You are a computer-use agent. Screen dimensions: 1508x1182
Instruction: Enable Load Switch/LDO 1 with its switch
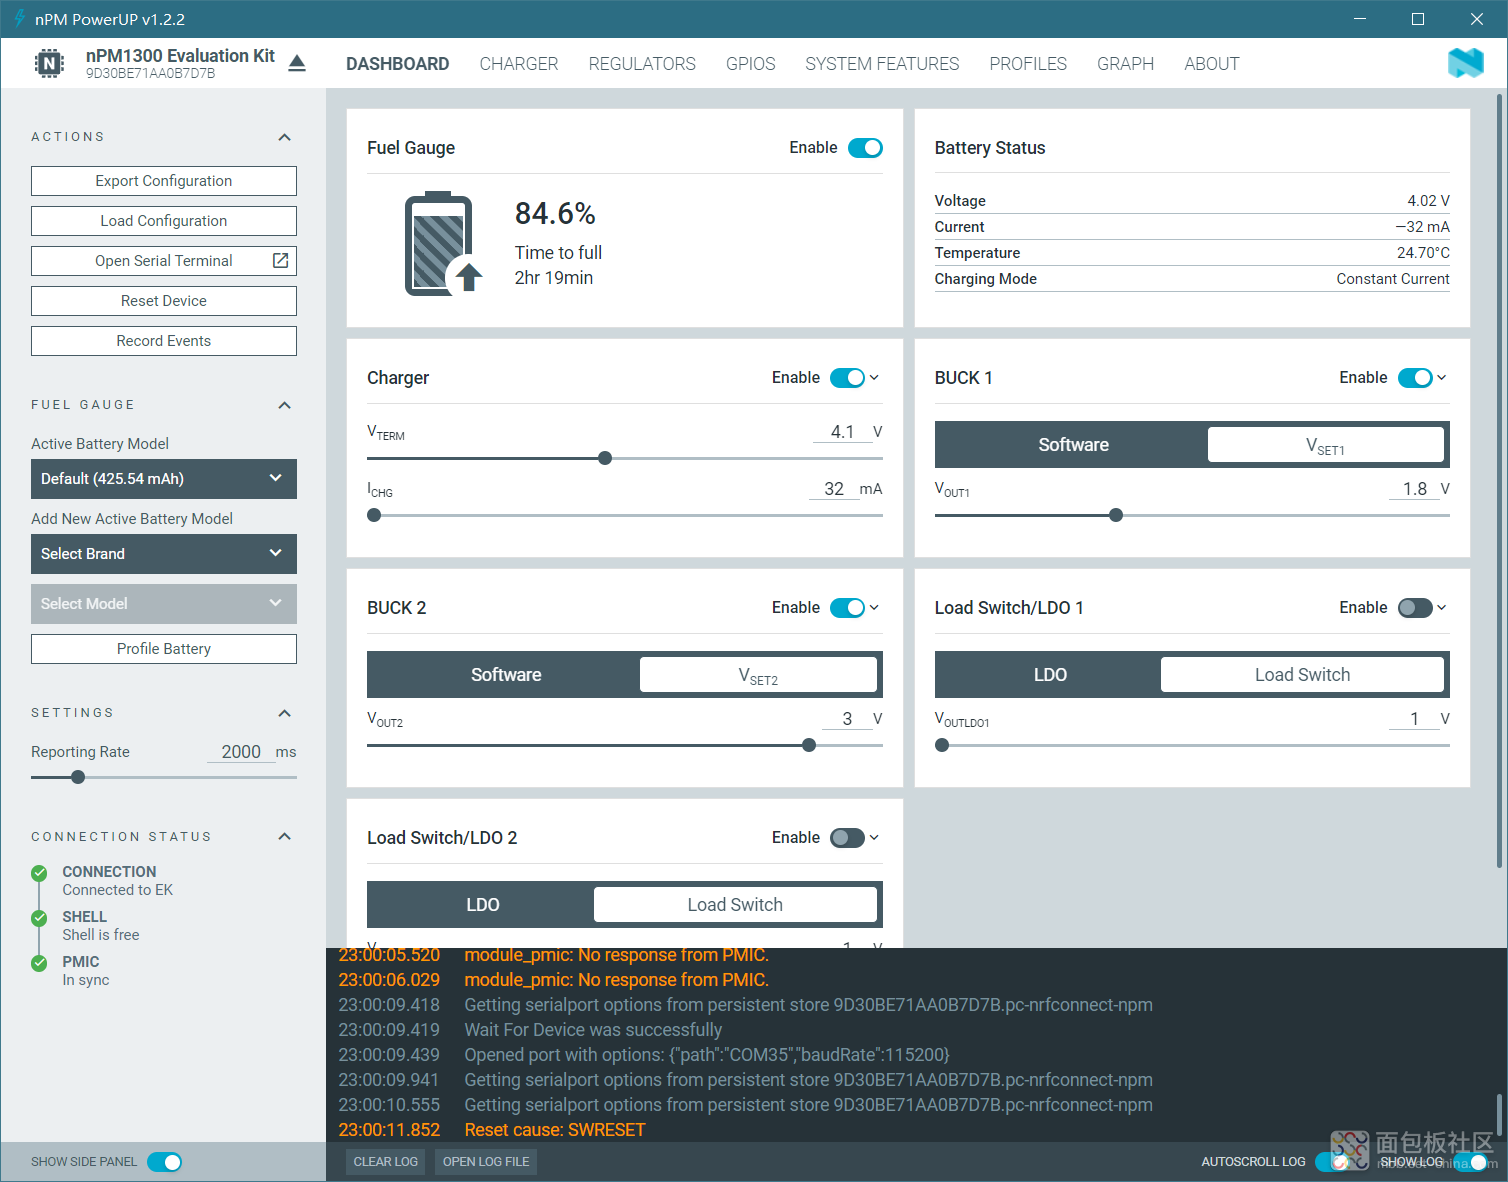click(x=1415, y=608)
